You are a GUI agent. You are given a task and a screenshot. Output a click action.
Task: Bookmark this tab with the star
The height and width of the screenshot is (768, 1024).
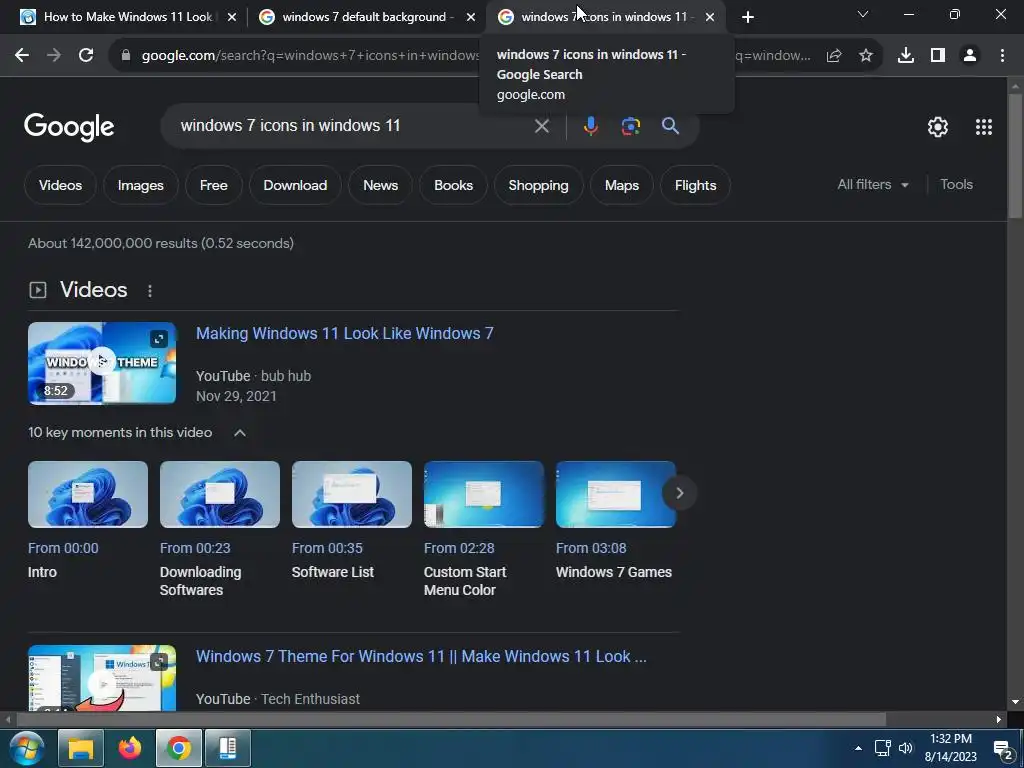tap(866, 56)
